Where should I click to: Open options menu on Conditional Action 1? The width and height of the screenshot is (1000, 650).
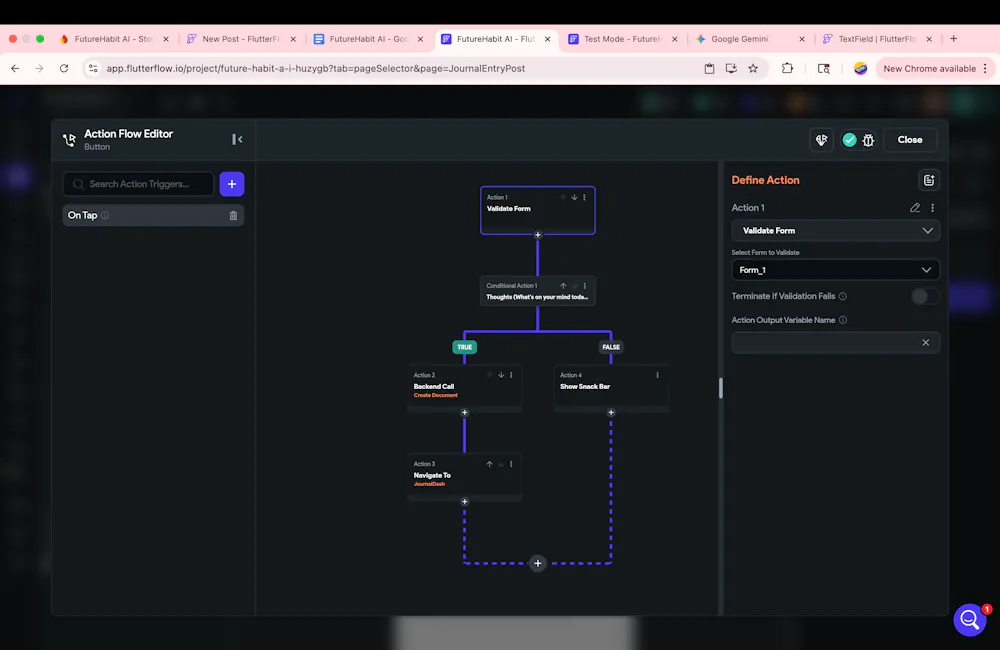585,286
